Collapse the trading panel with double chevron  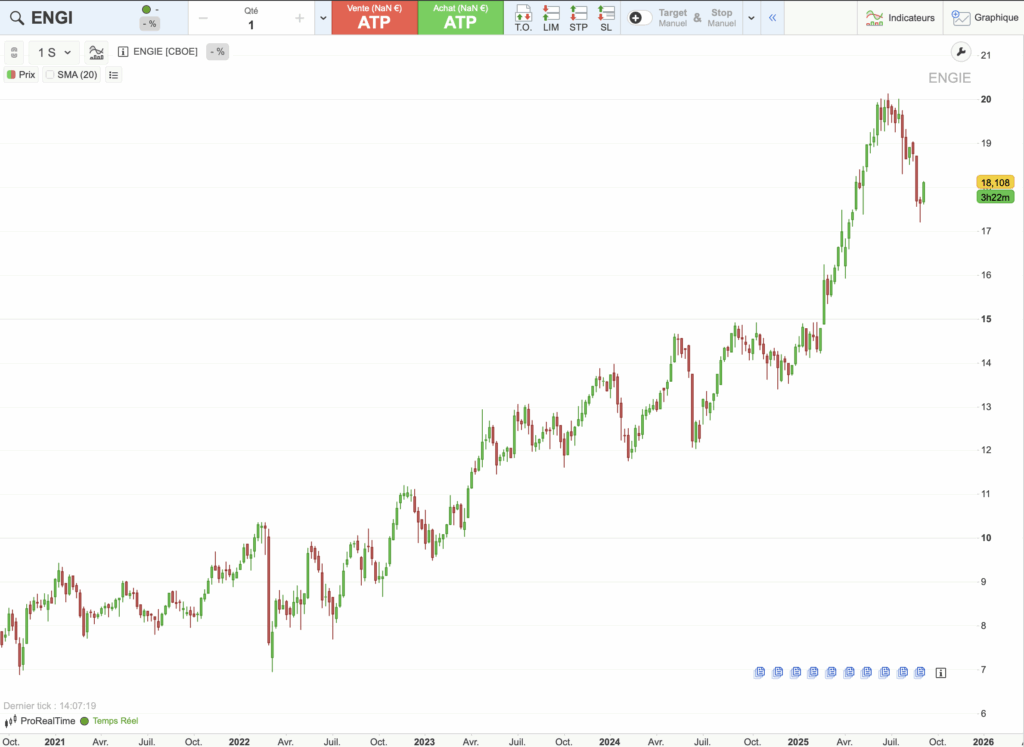point(770,17)
